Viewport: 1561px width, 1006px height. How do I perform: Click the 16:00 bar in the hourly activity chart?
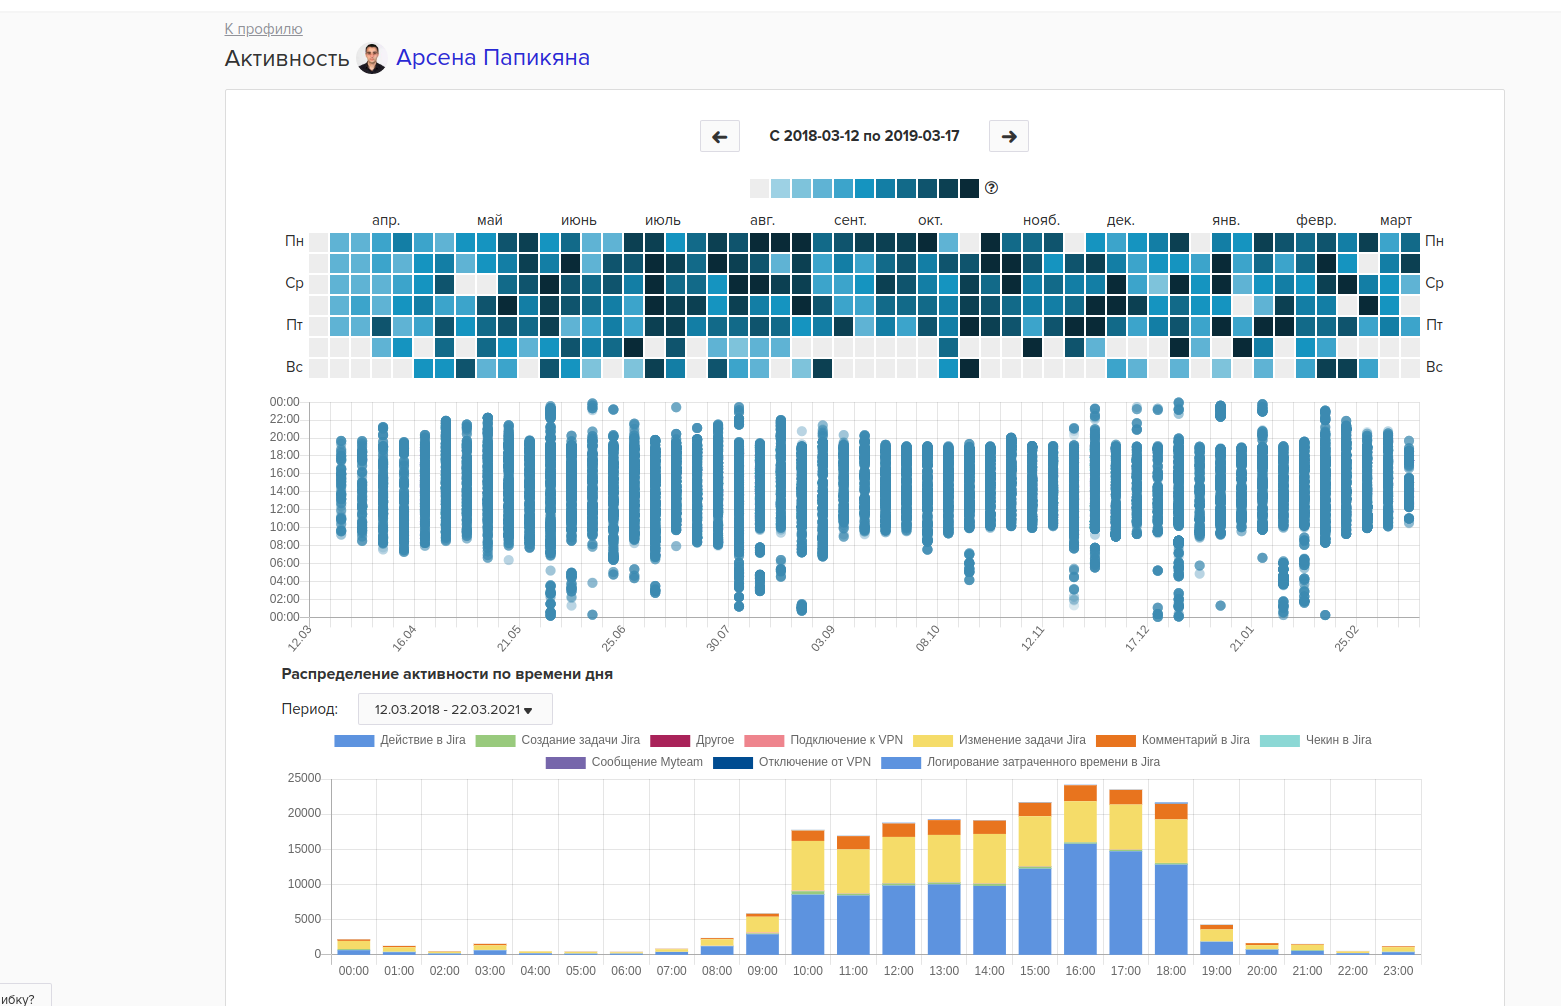pos(1080,870)
